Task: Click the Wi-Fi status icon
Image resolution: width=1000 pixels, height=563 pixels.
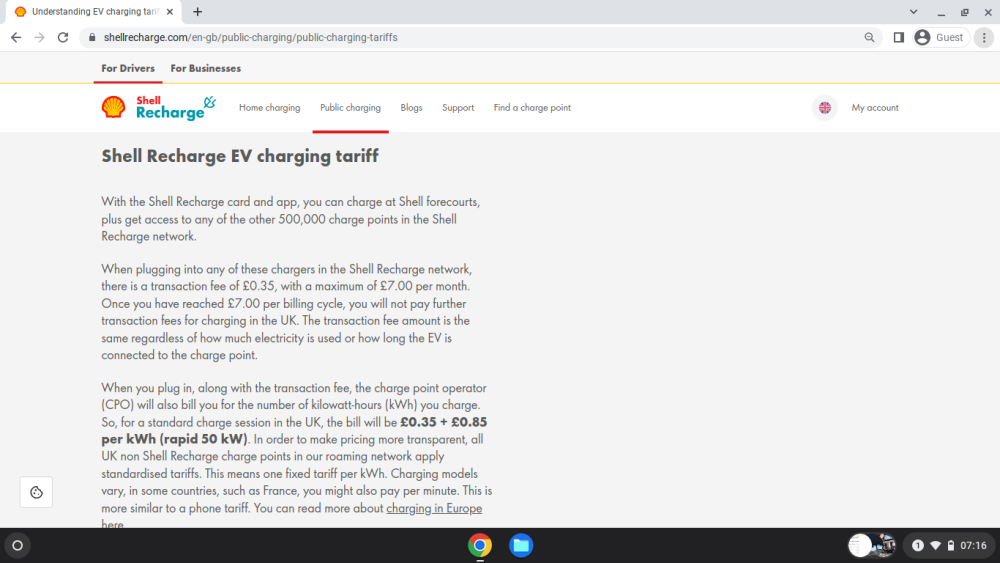Action: pyautogui.click(x=936, y=546)
